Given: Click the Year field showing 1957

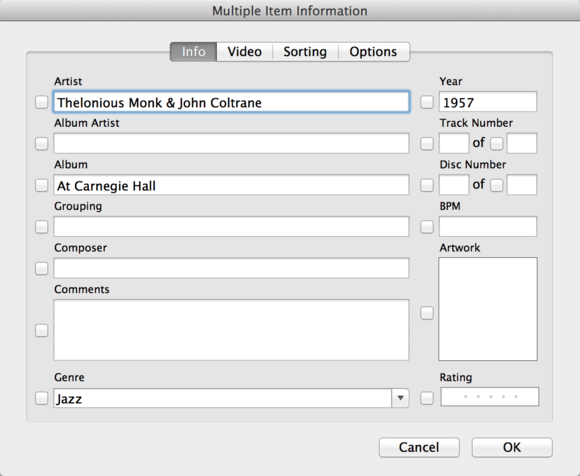Looking at the screenshot, I should click(488, 102).
